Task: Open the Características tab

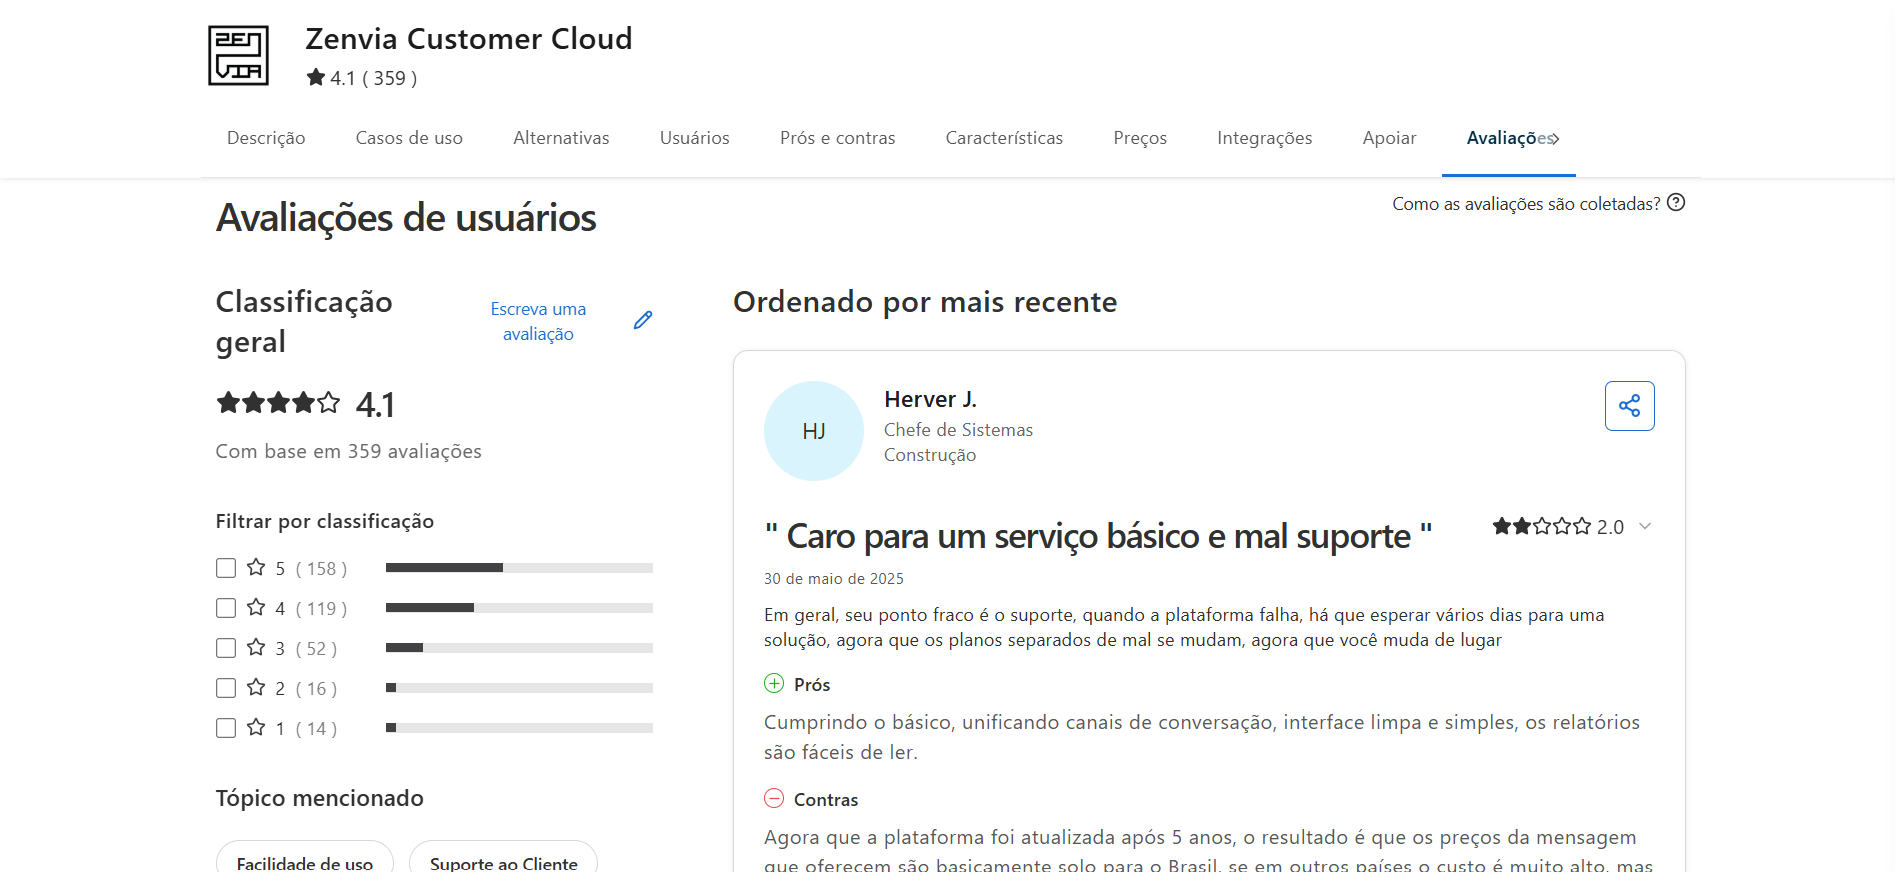Action: 1004,138
